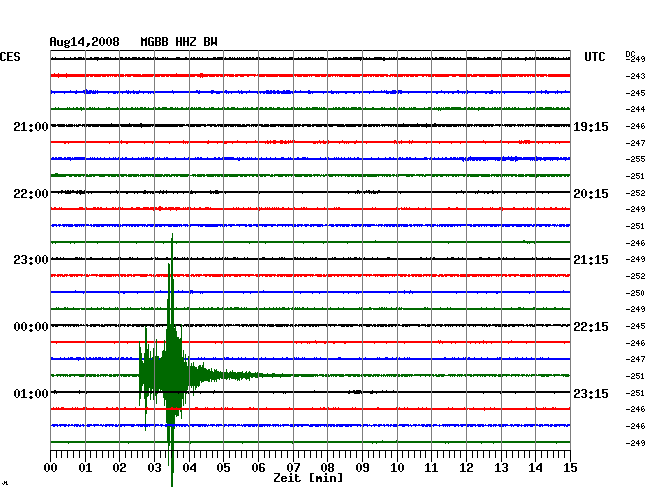Click minute tick label 11
The image size is (650, 494).
(x=432, y=468)
